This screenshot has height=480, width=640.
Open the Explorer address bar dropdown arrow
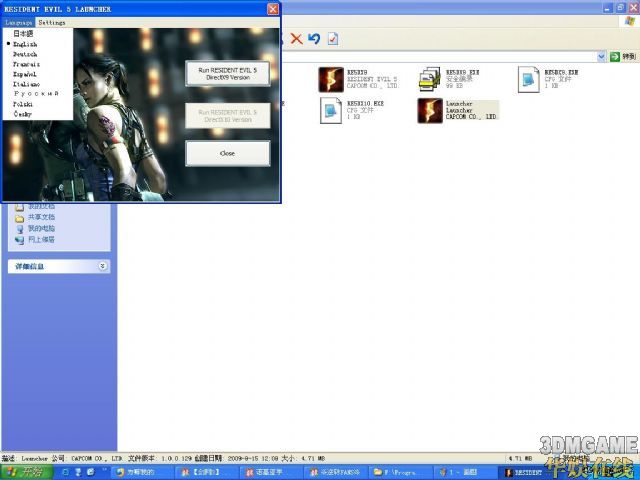(601, 57)
